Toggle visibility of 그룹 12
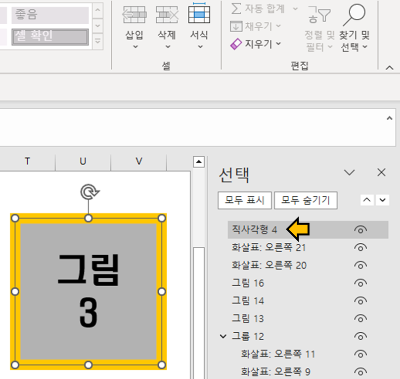This screenshot has width=400, height=379. point(361,336)
